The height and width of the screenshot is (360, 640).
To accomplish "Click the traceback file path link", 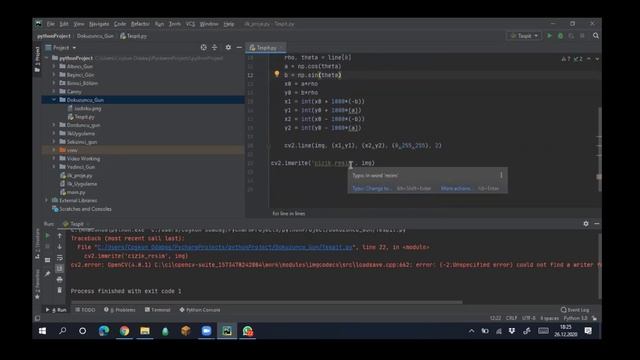I will click(224, 247).
